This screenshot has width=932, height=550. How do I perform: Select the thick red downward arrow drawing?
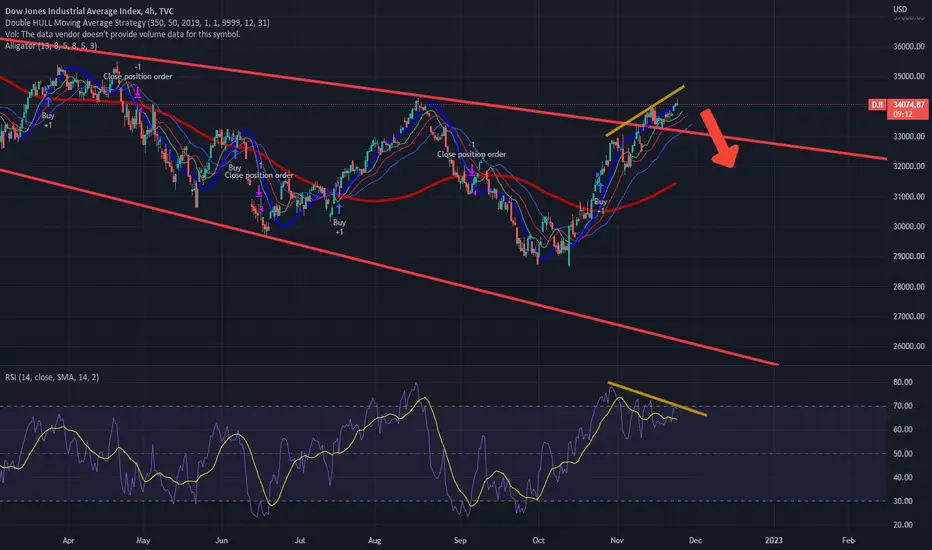(719, 138)
